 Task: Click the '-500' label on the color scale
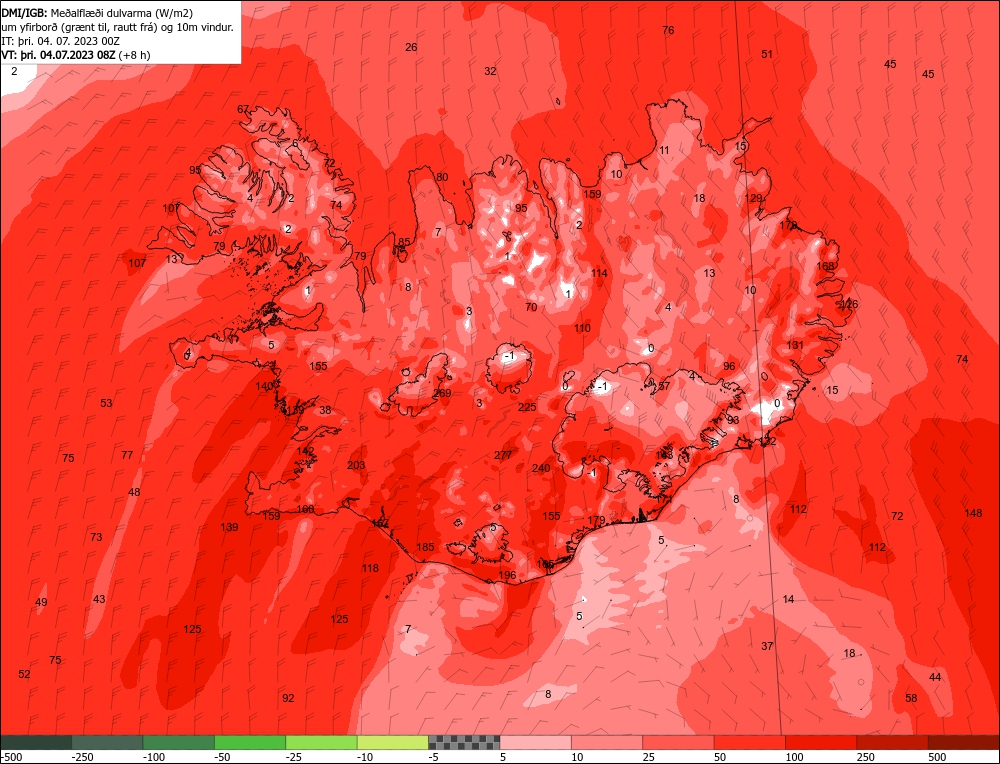click(11, 756)
